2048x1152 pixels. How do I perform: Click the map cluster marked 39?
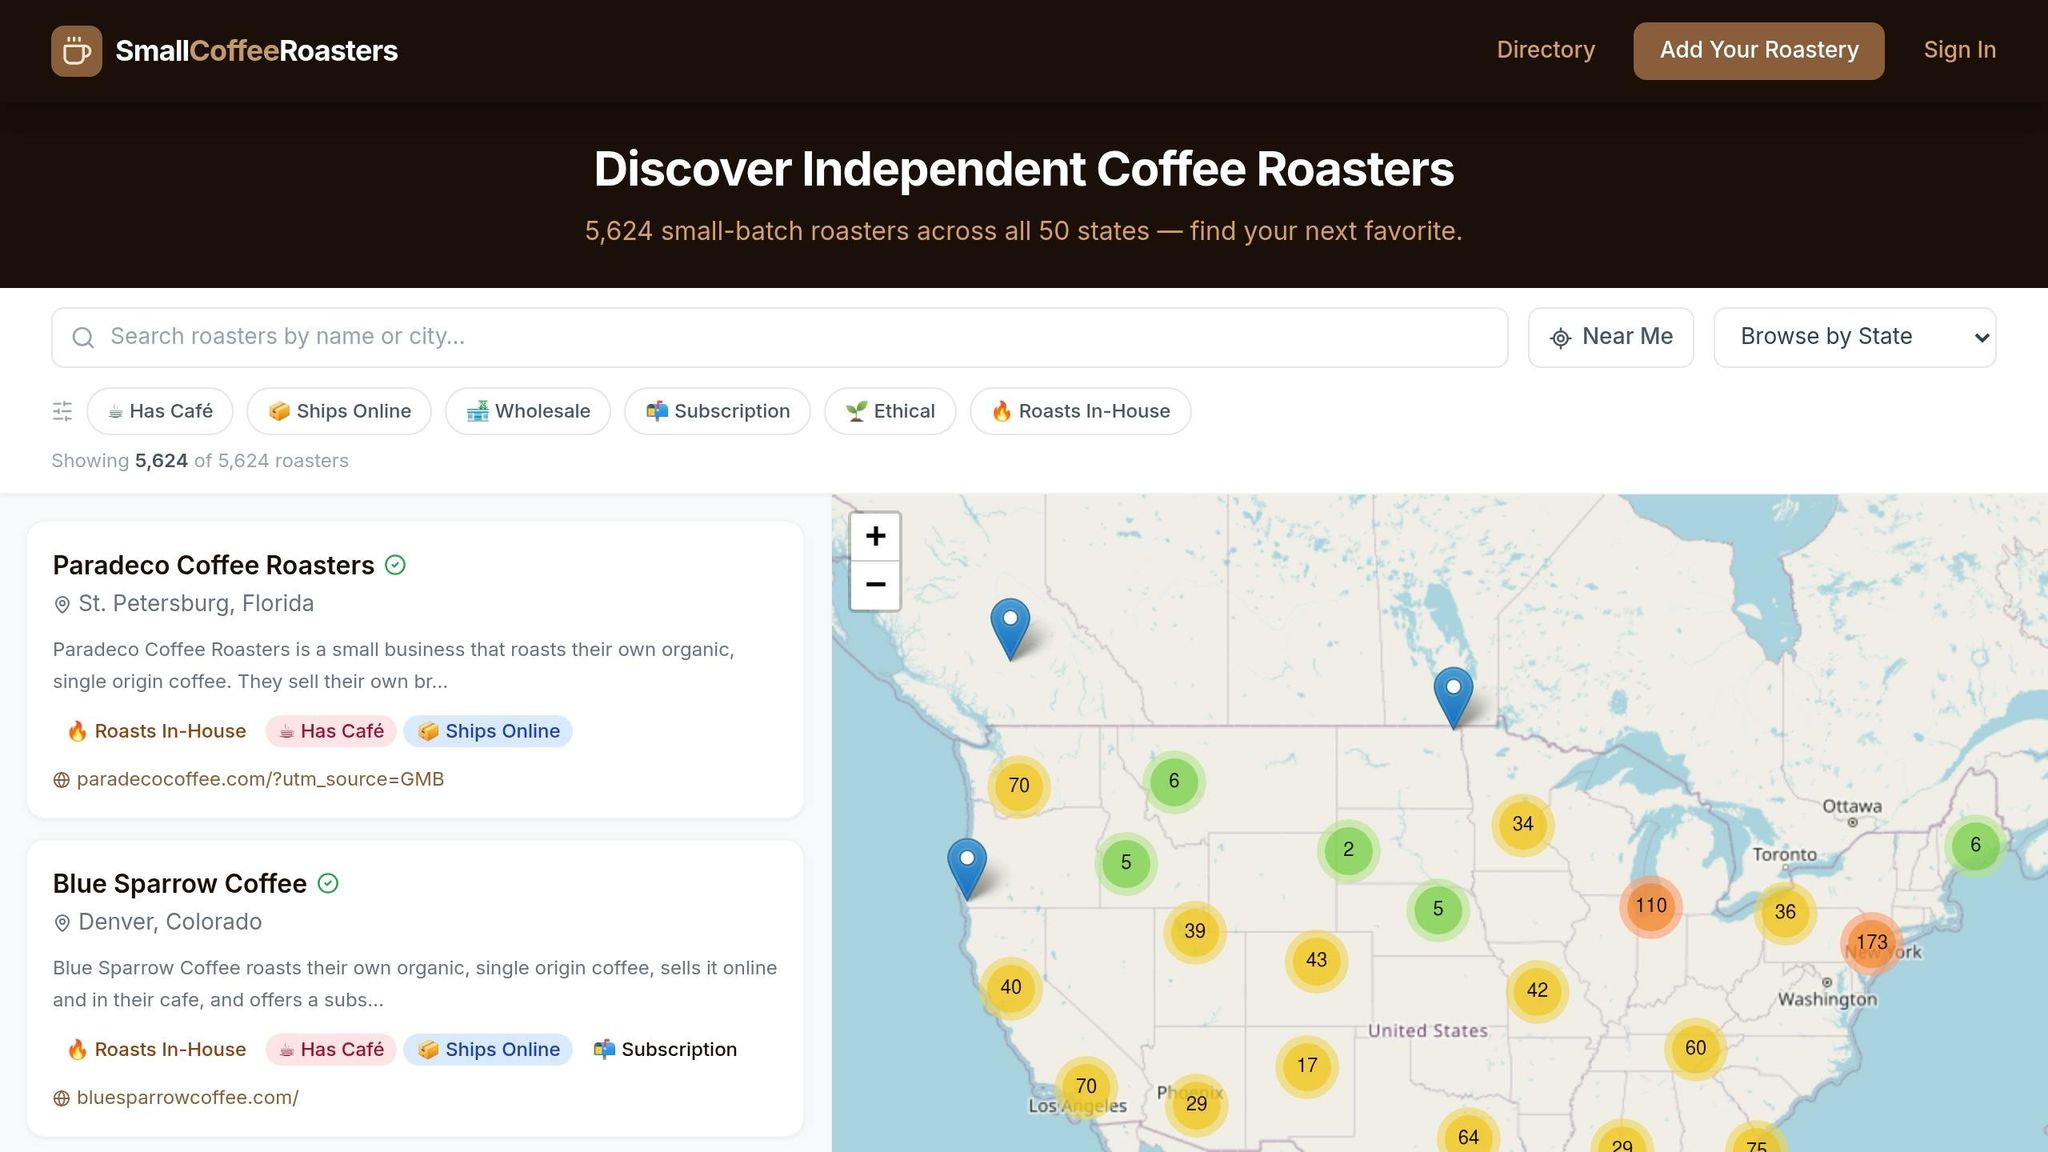[1195, 931]
